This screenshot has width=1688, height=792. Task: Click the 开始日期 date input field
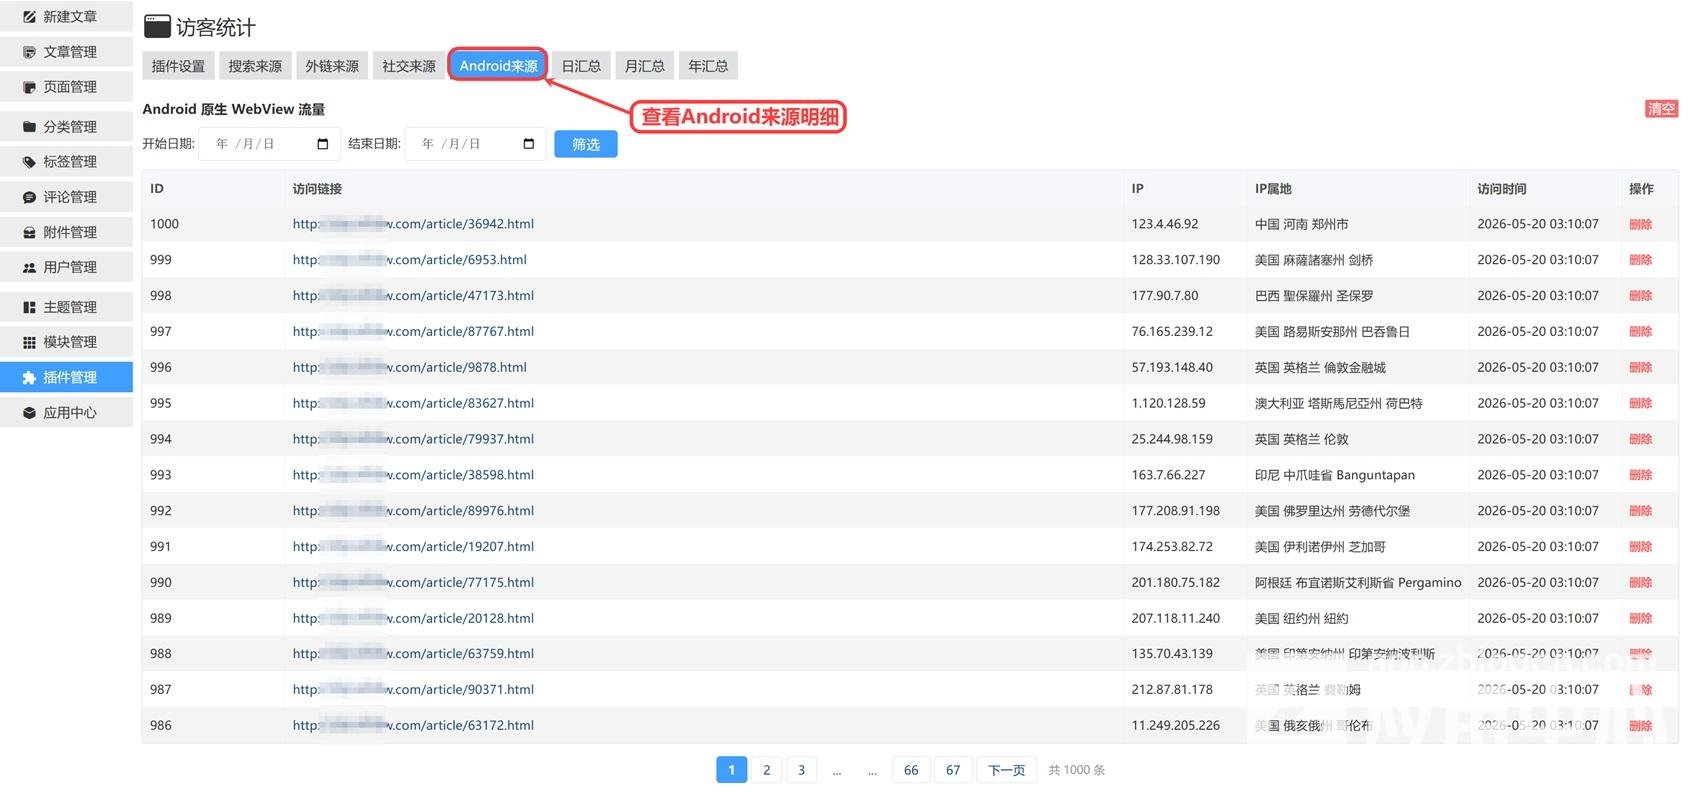tap(270, 144)
